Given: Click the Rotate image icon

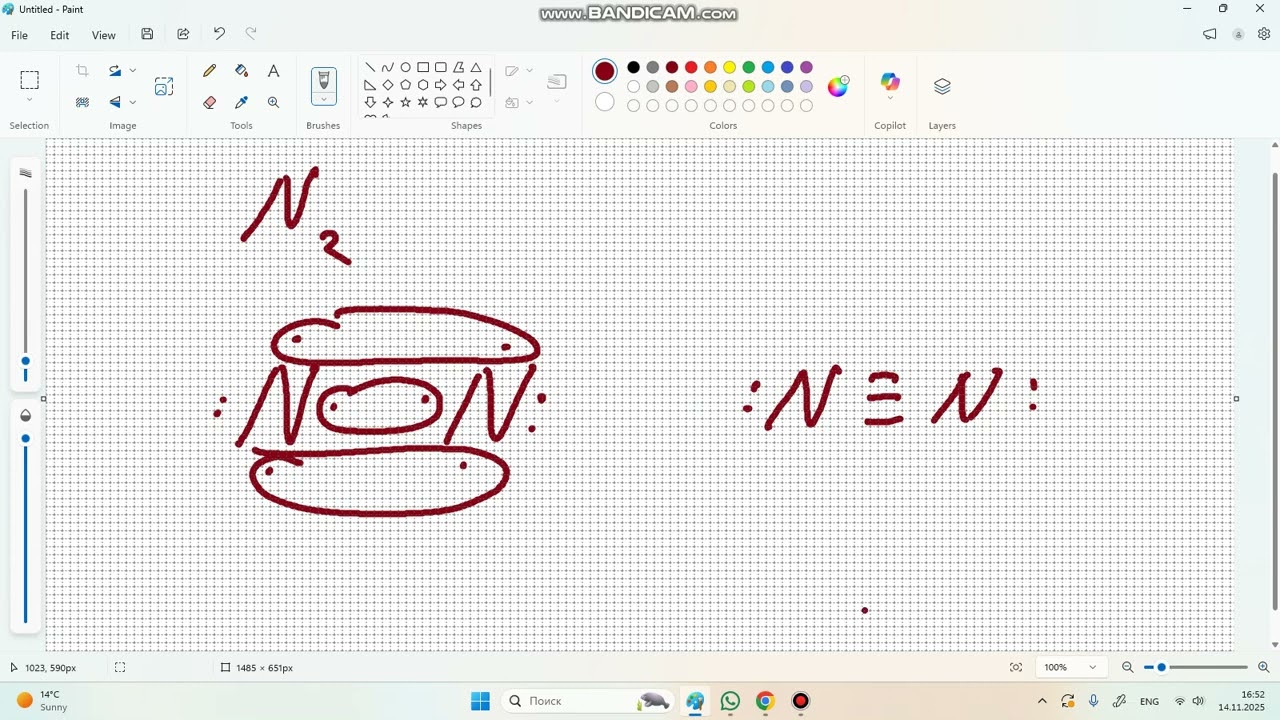Looking at the screenshot, I should point(115,71).
